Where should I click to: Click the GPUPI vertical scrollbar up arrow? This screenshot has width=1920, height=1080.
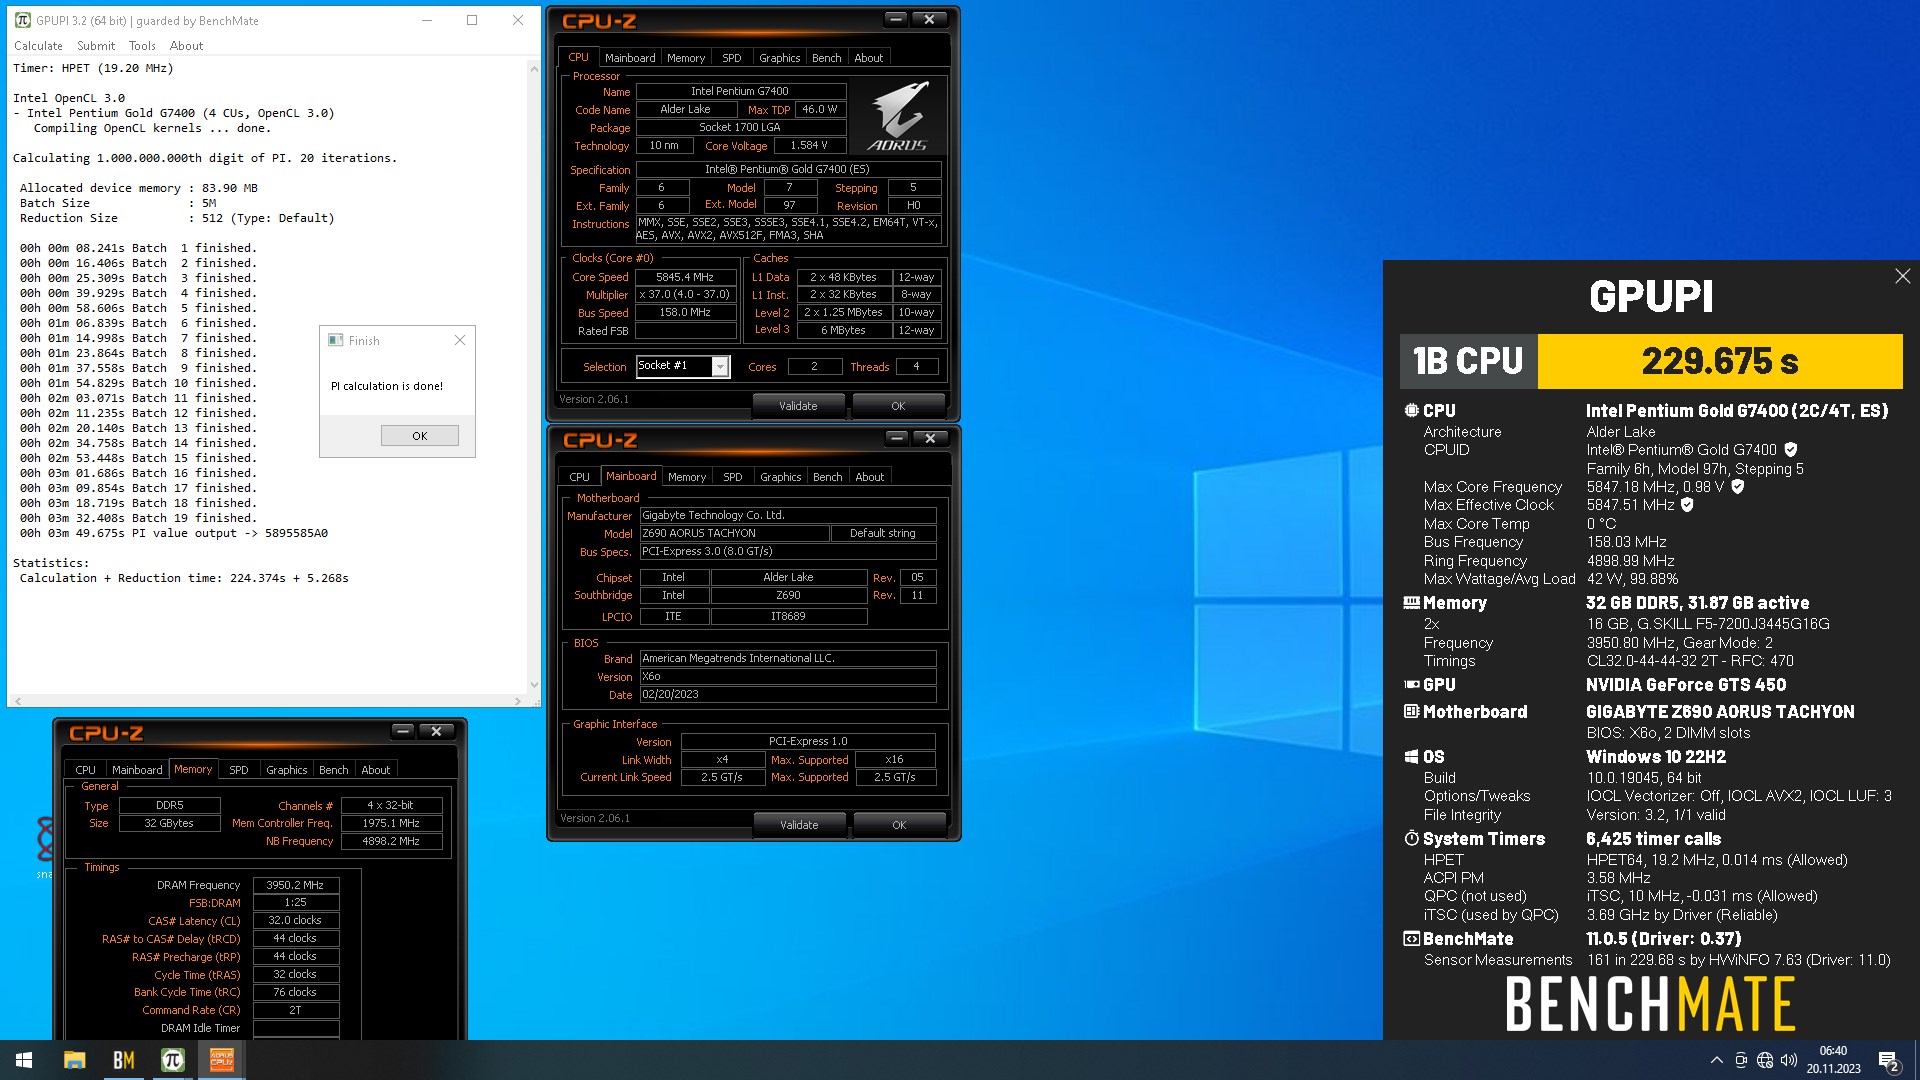[x=534, y=69]
